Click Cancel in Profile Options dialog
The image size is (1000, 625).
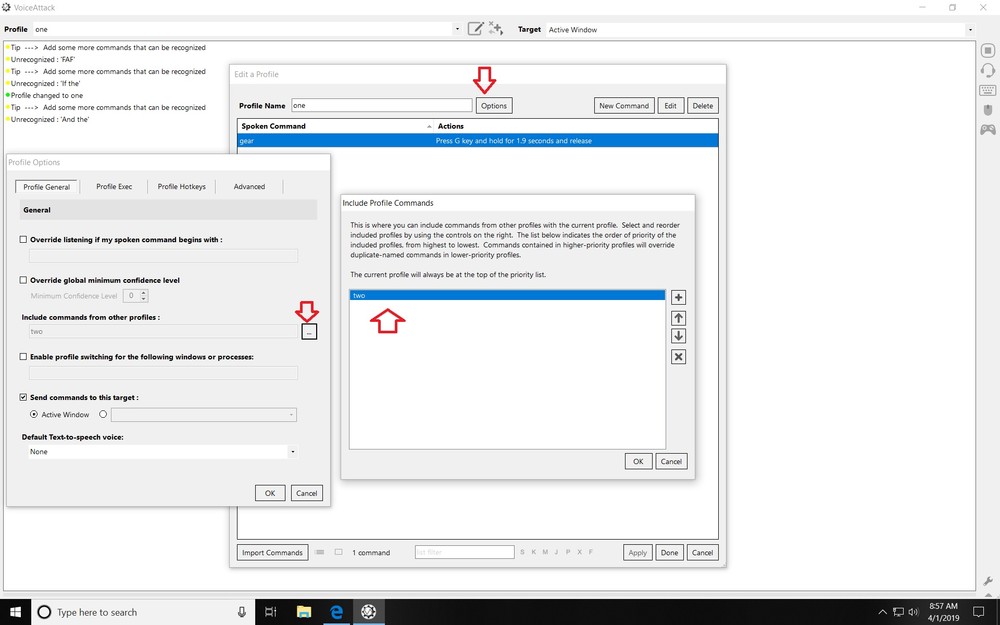pos(307,493)
